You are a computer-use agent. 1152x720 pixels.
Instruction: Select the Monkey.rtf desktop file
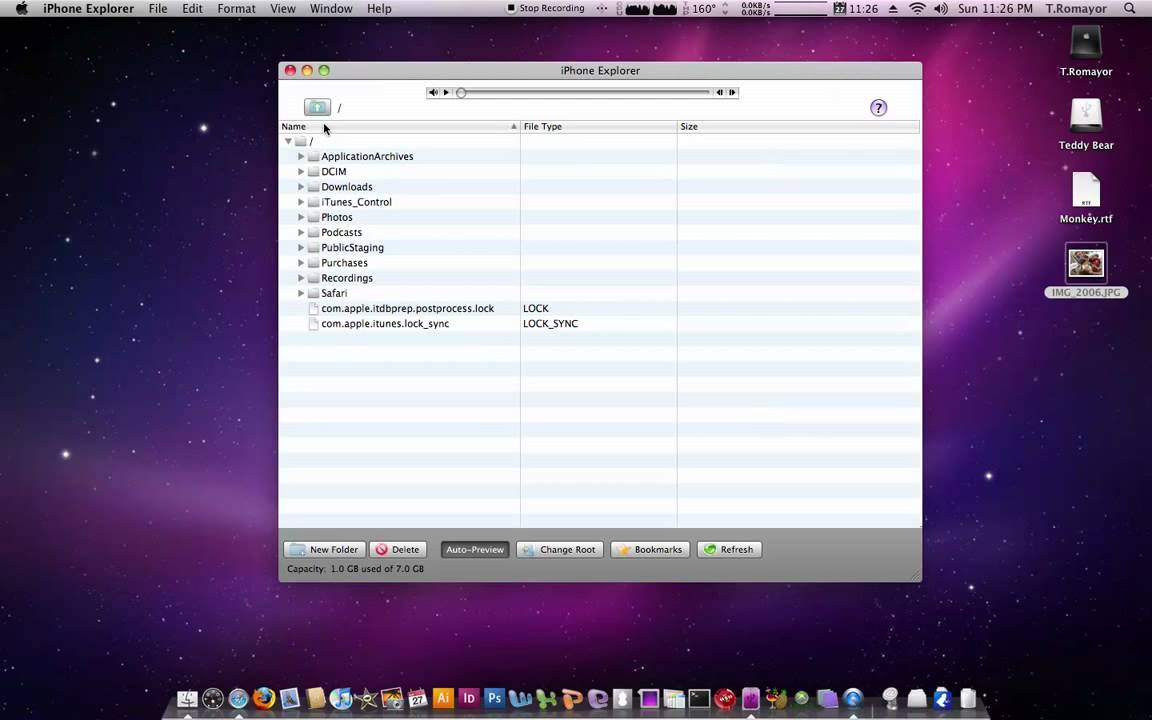(1086, 198)
